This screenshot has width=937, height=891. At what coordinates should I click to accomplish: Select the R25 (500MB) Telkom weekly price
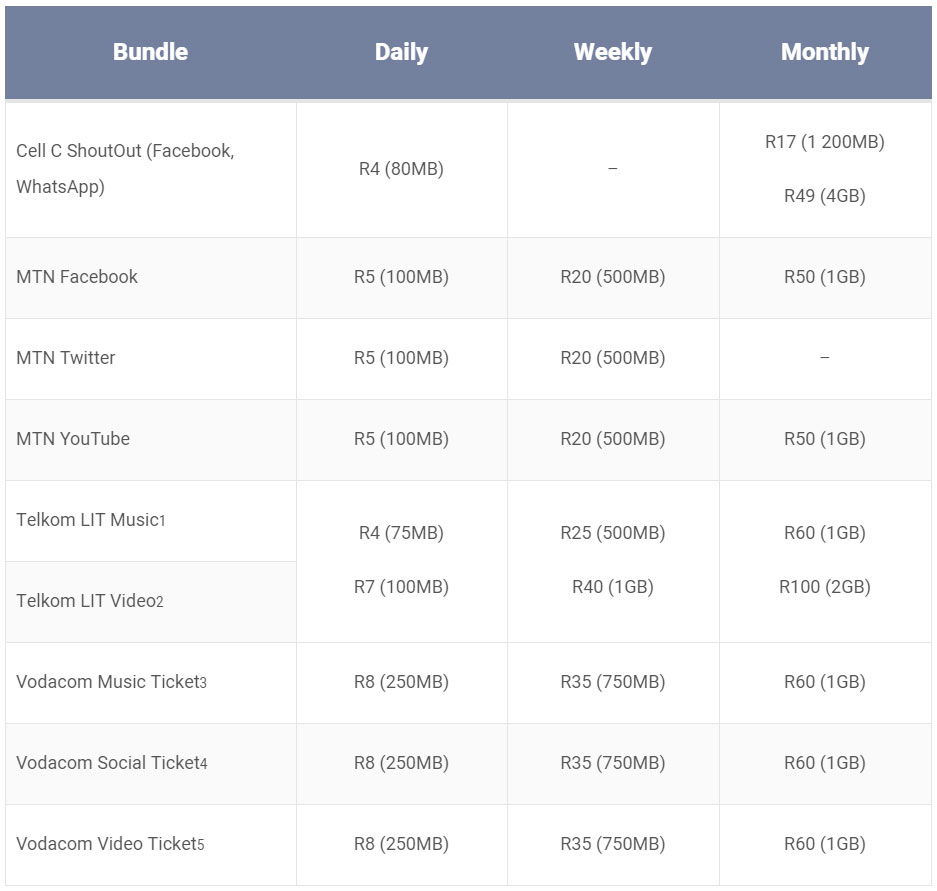pyautogui.click(x=612, y=533)
